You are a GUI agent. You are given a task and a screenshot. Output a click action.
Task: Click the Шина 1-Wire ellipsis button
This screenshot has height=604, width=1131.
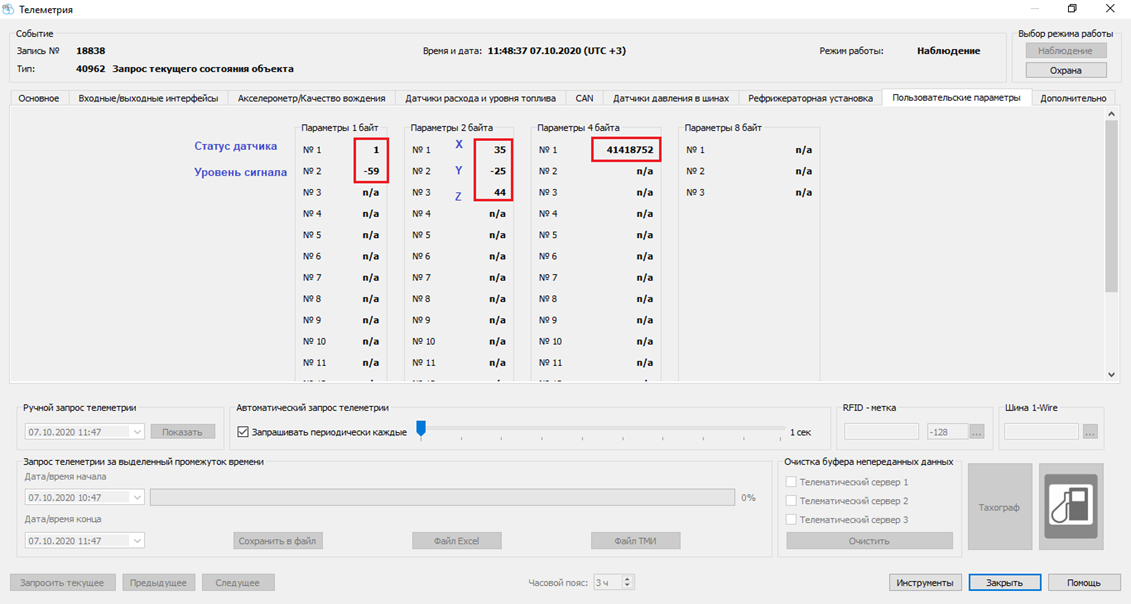point(1090,432)
